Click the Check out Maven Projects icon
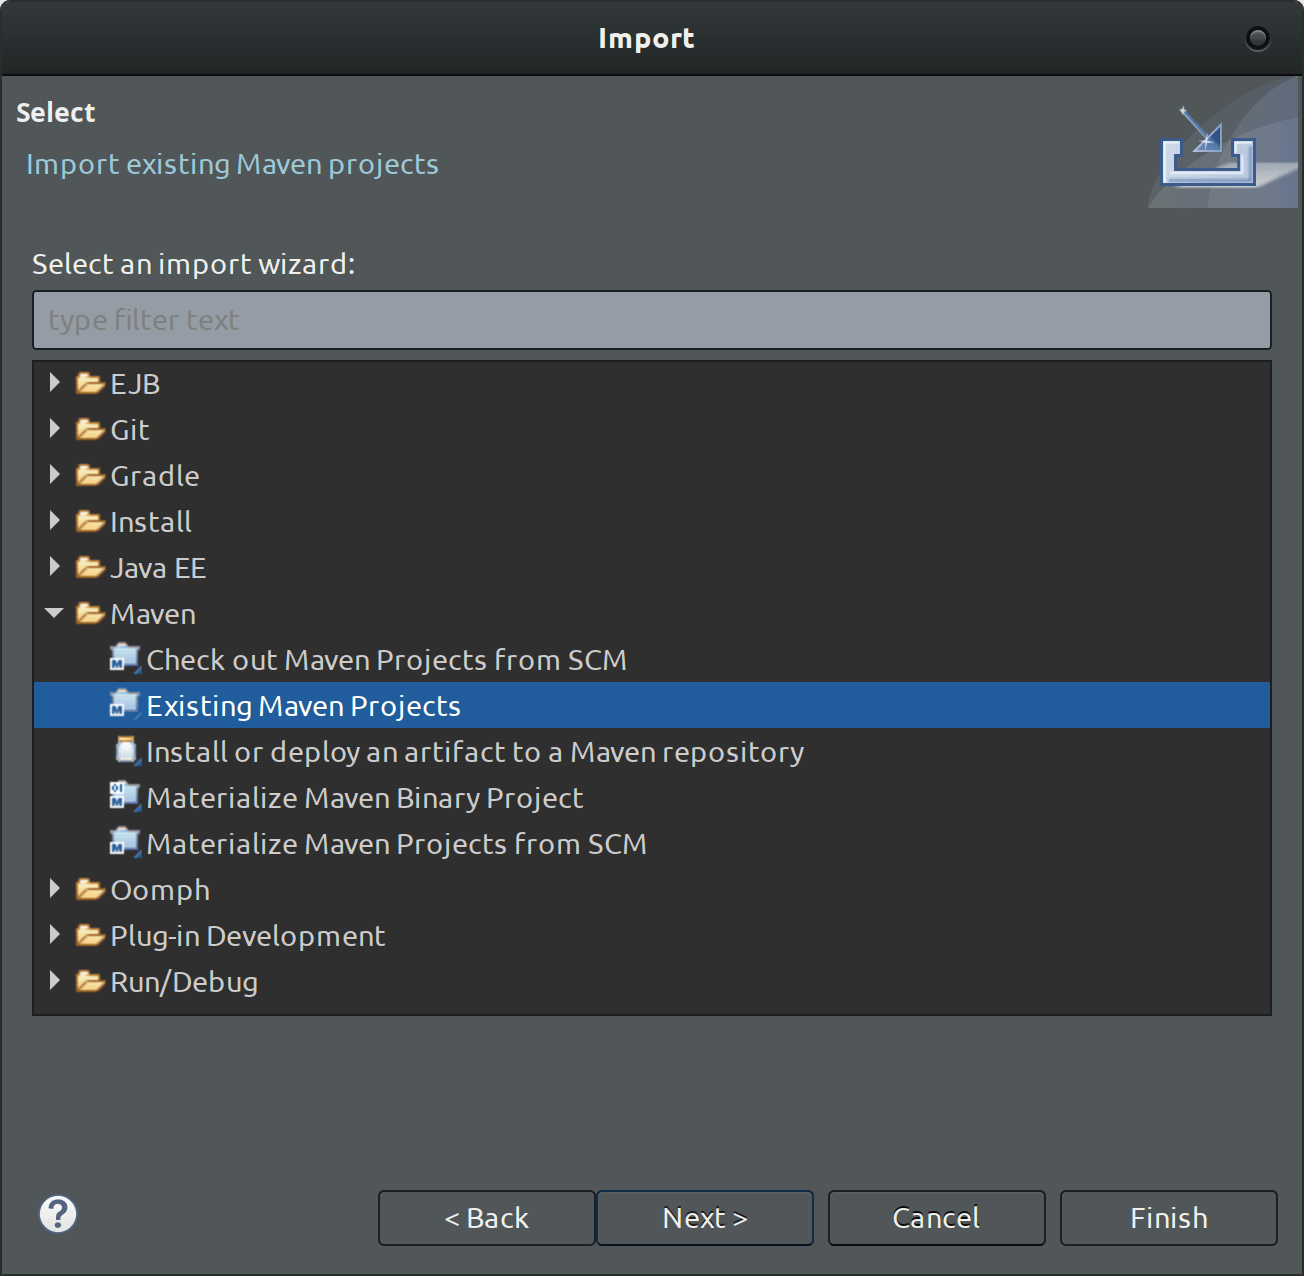 pyautogui.click(x=124, y=659)
